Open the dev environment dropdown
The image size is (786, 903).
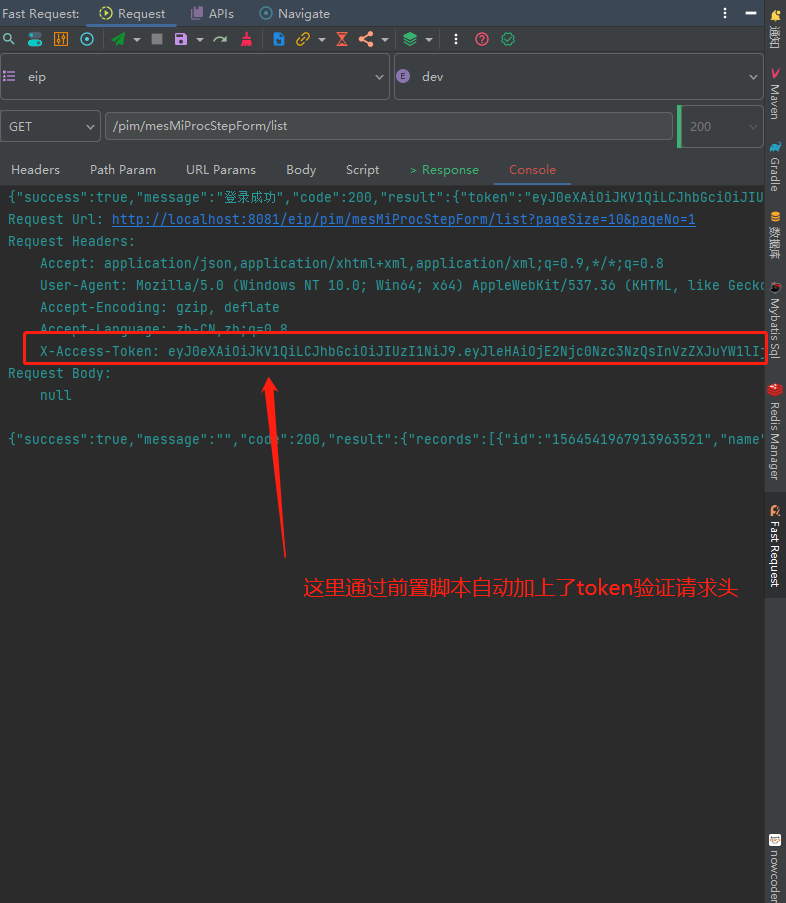pos(579,77)
